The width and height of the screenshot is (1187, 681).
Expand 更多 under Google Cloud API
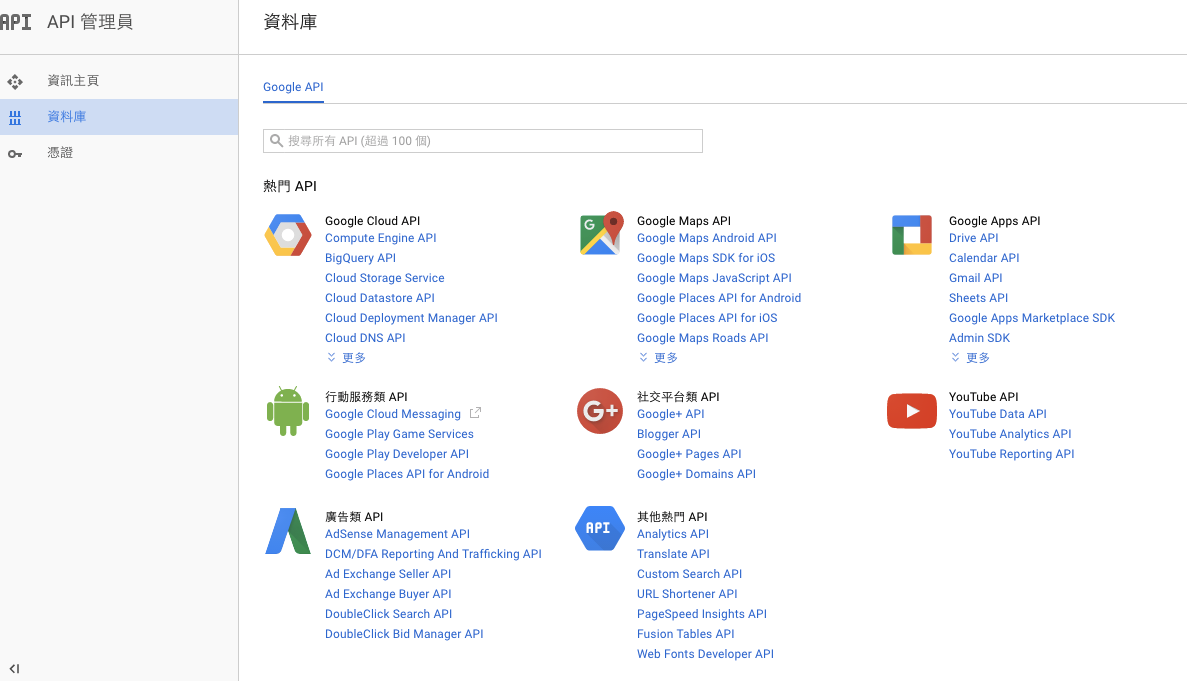tap(347, 358)
